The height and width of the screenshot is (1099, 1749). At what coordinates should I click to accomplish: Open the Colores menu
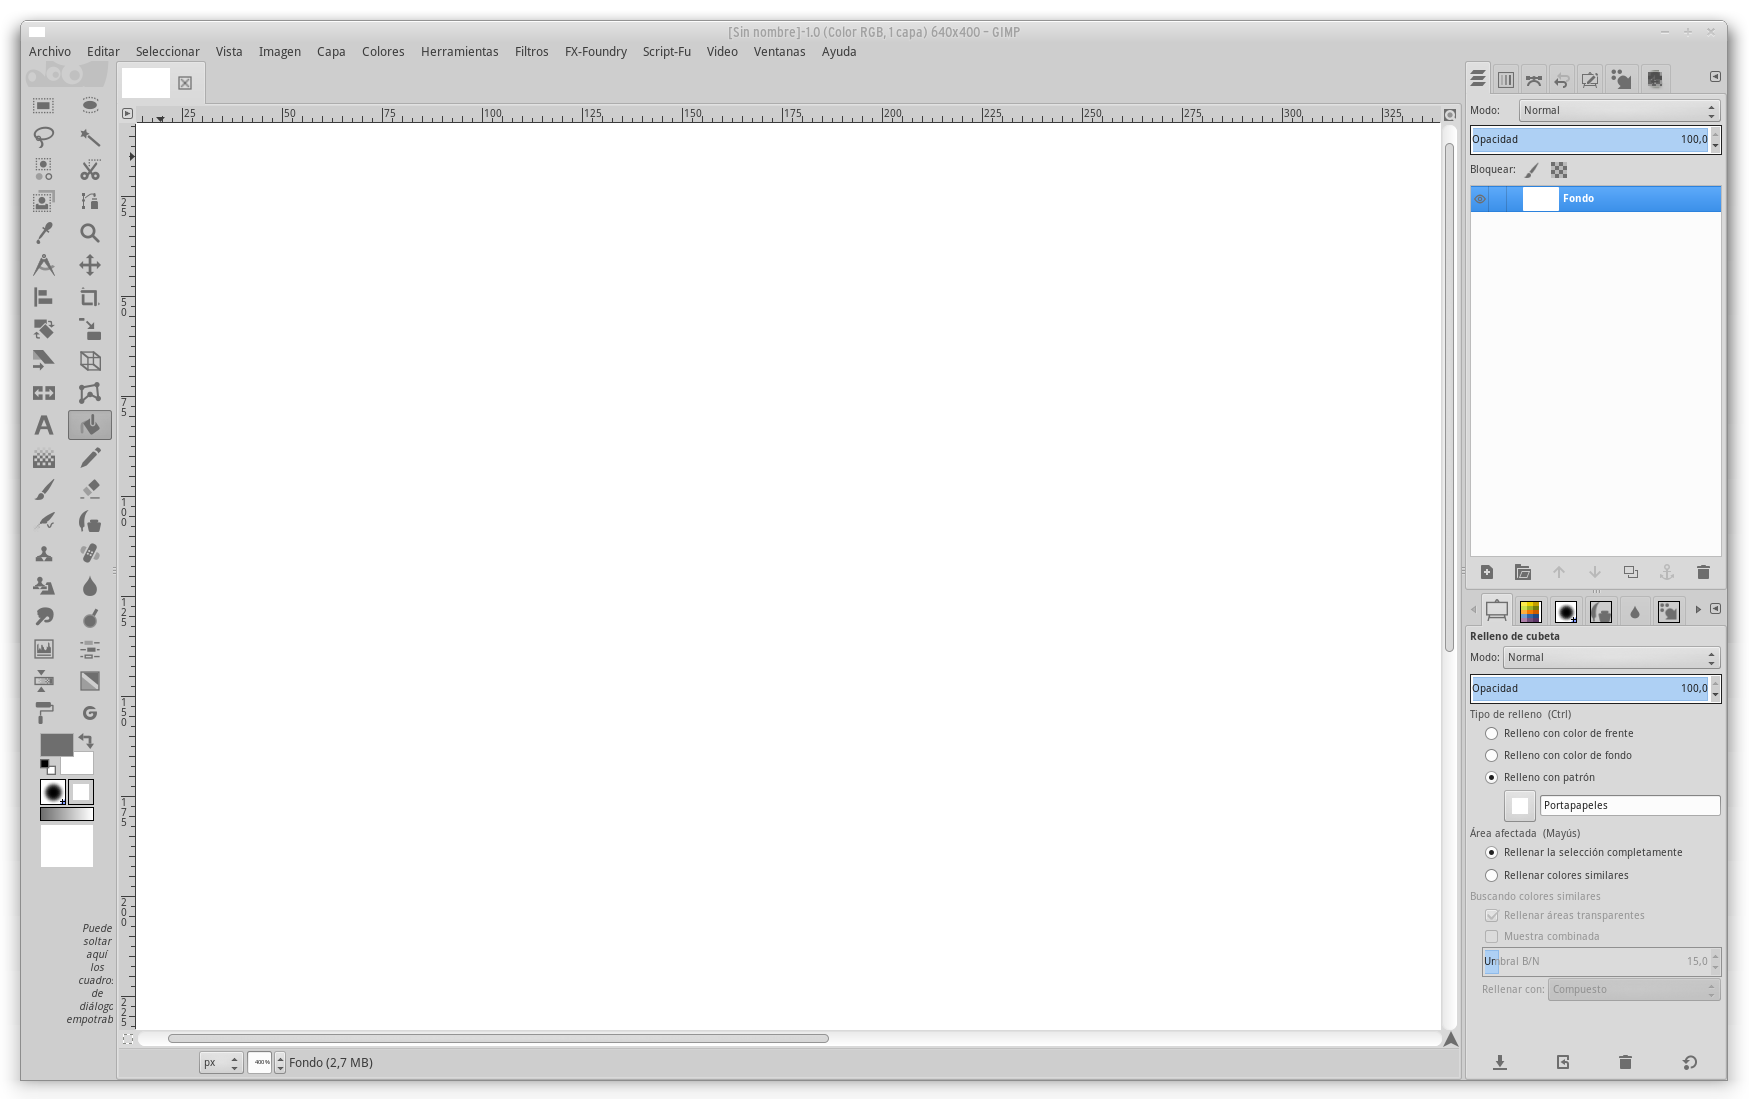pyautogui.click(x=383, y=52)
